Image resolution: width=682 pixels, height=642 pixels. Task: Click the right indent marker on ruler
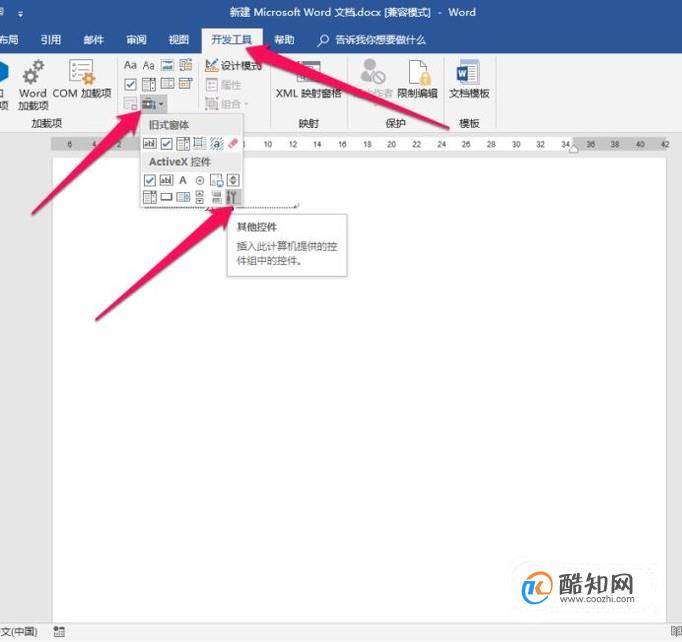coord(574,149)
